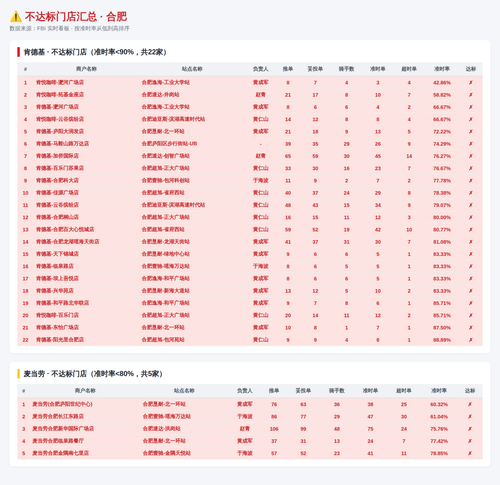Click the ✗ mark in the 74.29% row
The width and height of the screenshot is (500, 485).
click(x=471, y=144)
